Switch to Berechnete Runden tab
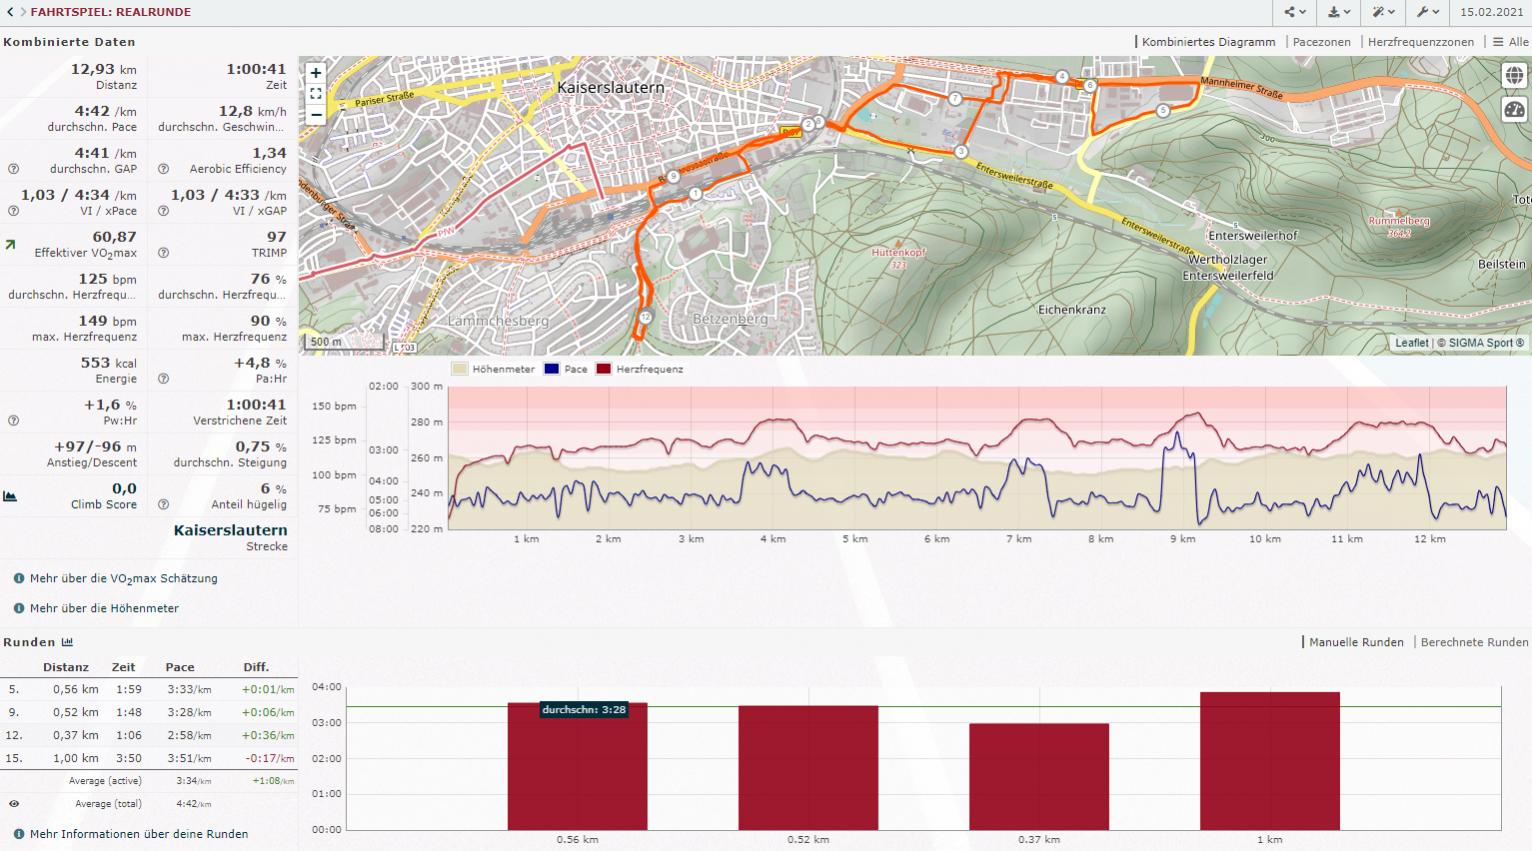 (1473, 642)
